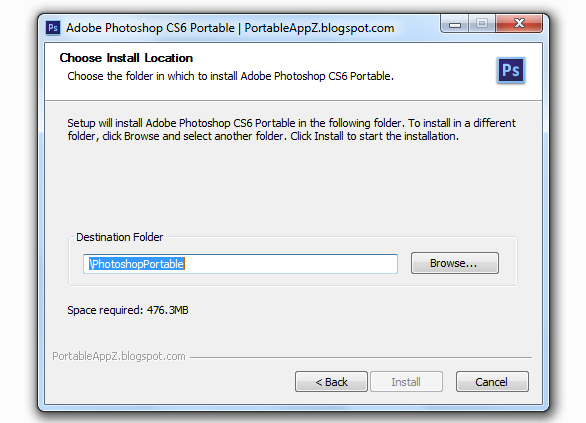Click the blank area above Destination Folder
Image resolution: width=586 pixels, height=423 pixels.
[293, 187]
